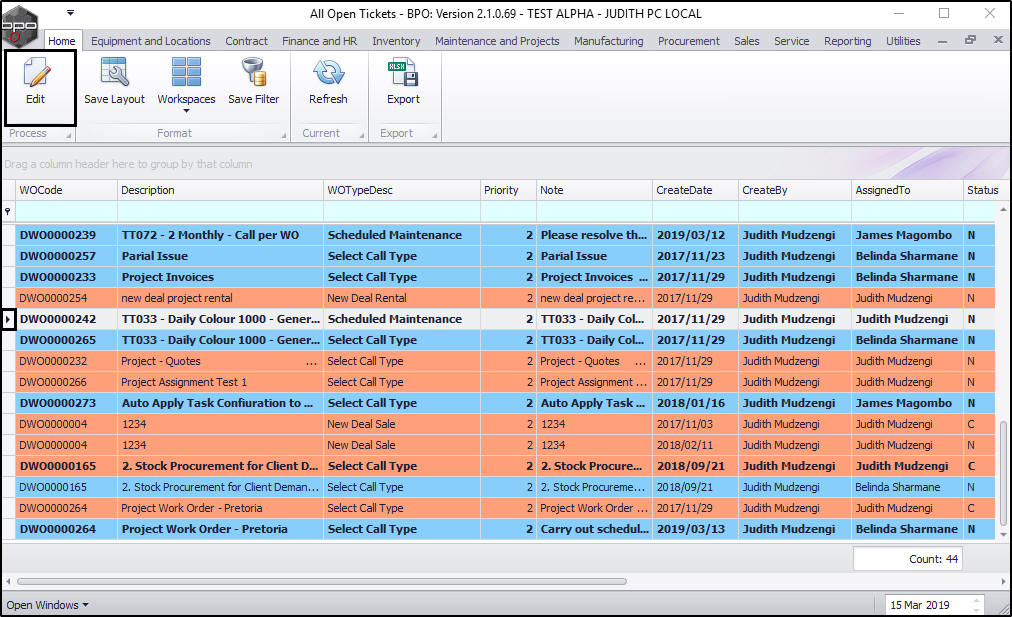
Task: Refresh the open tickets list
Action: pos(328,75)
